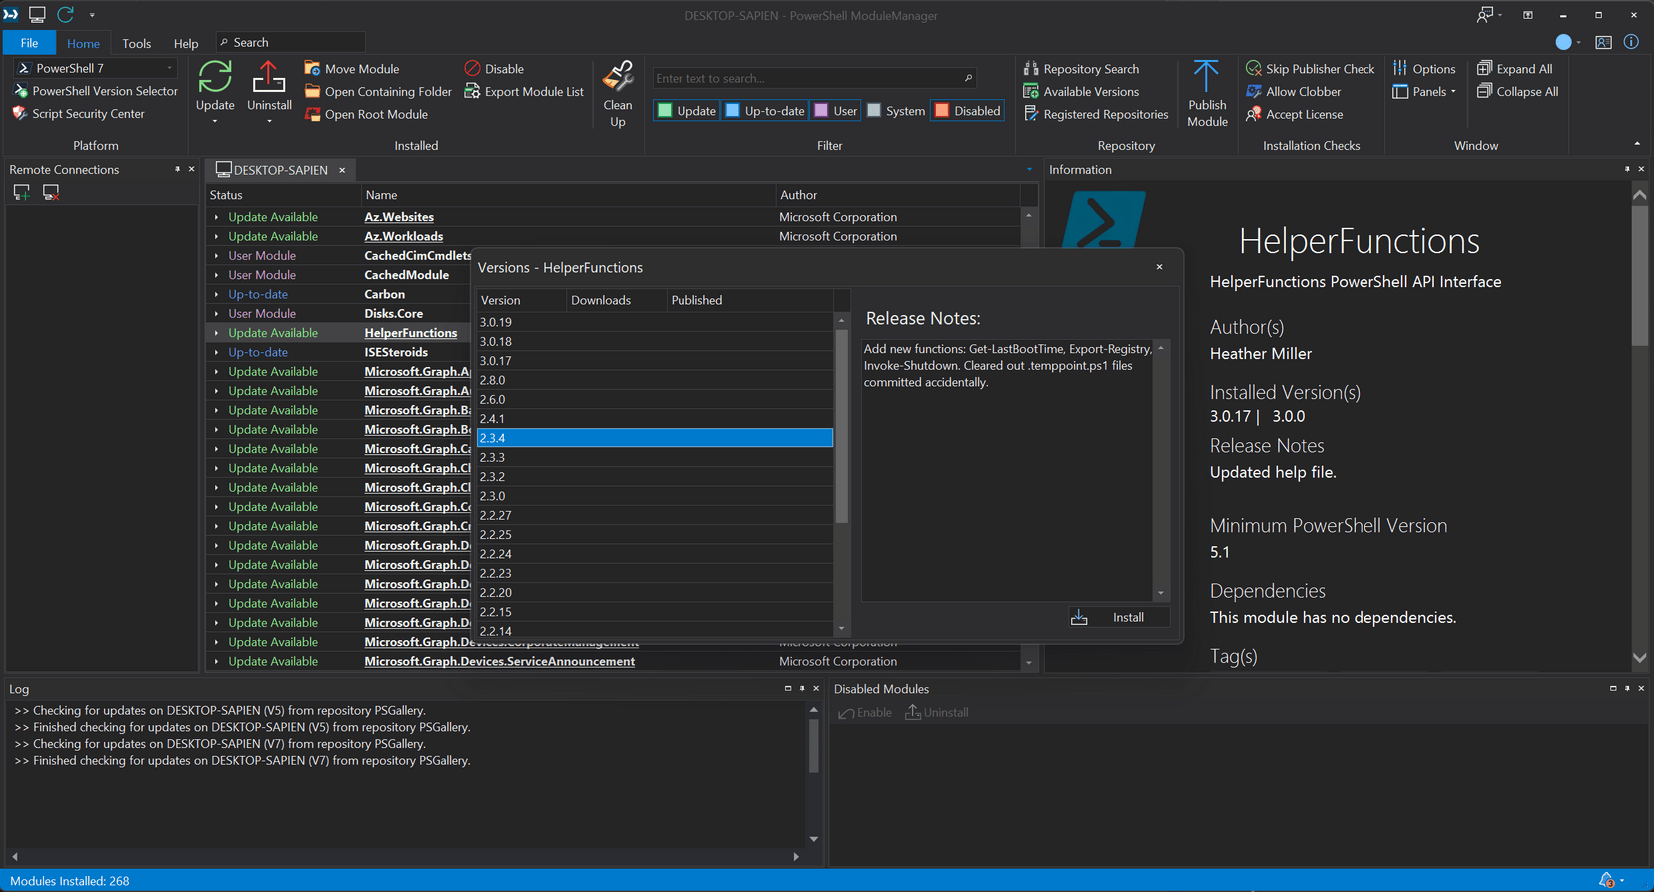
Task: Select version 3.0.19 in the list
Action: 655,322
